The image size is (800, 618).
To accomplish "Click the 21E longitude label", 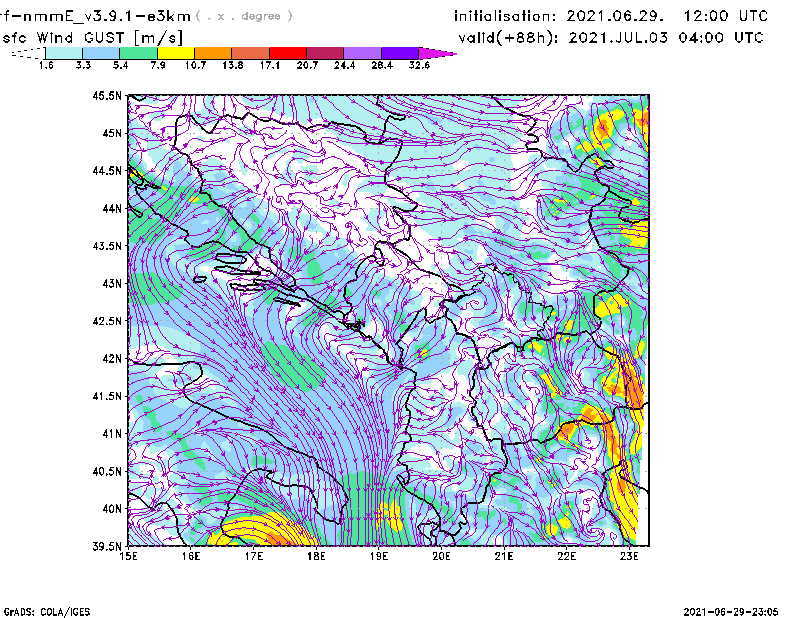I will point(504,556).
